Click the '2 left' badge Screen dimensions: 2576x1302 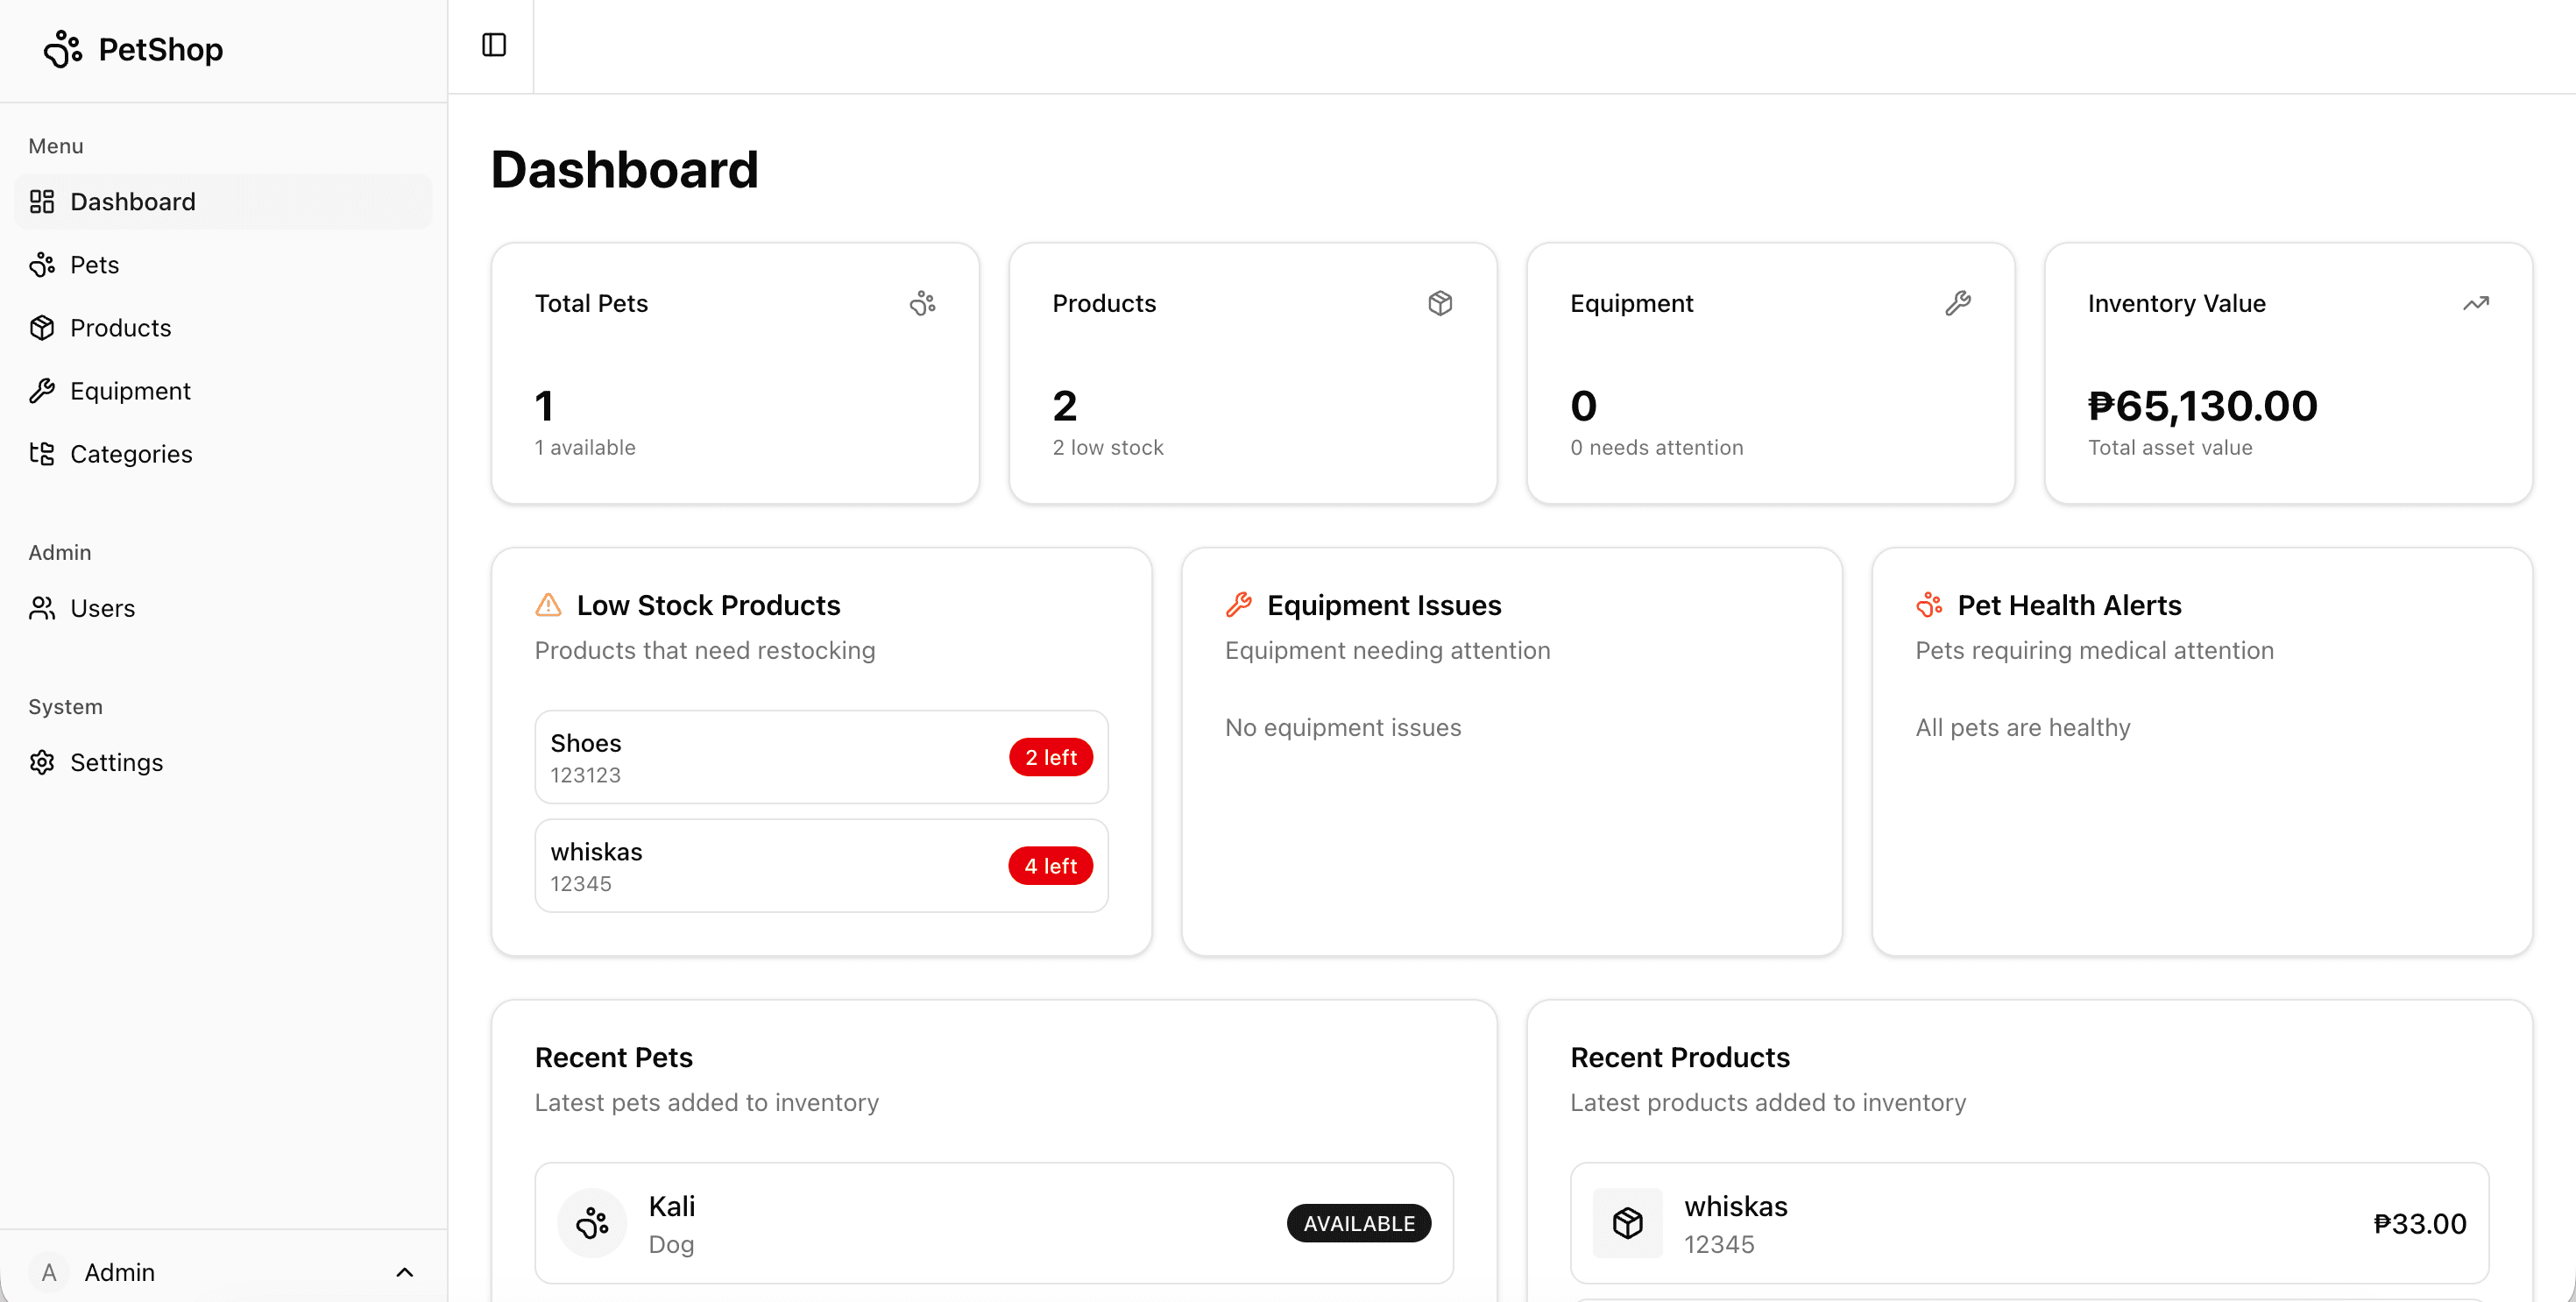coord(1051,758)
